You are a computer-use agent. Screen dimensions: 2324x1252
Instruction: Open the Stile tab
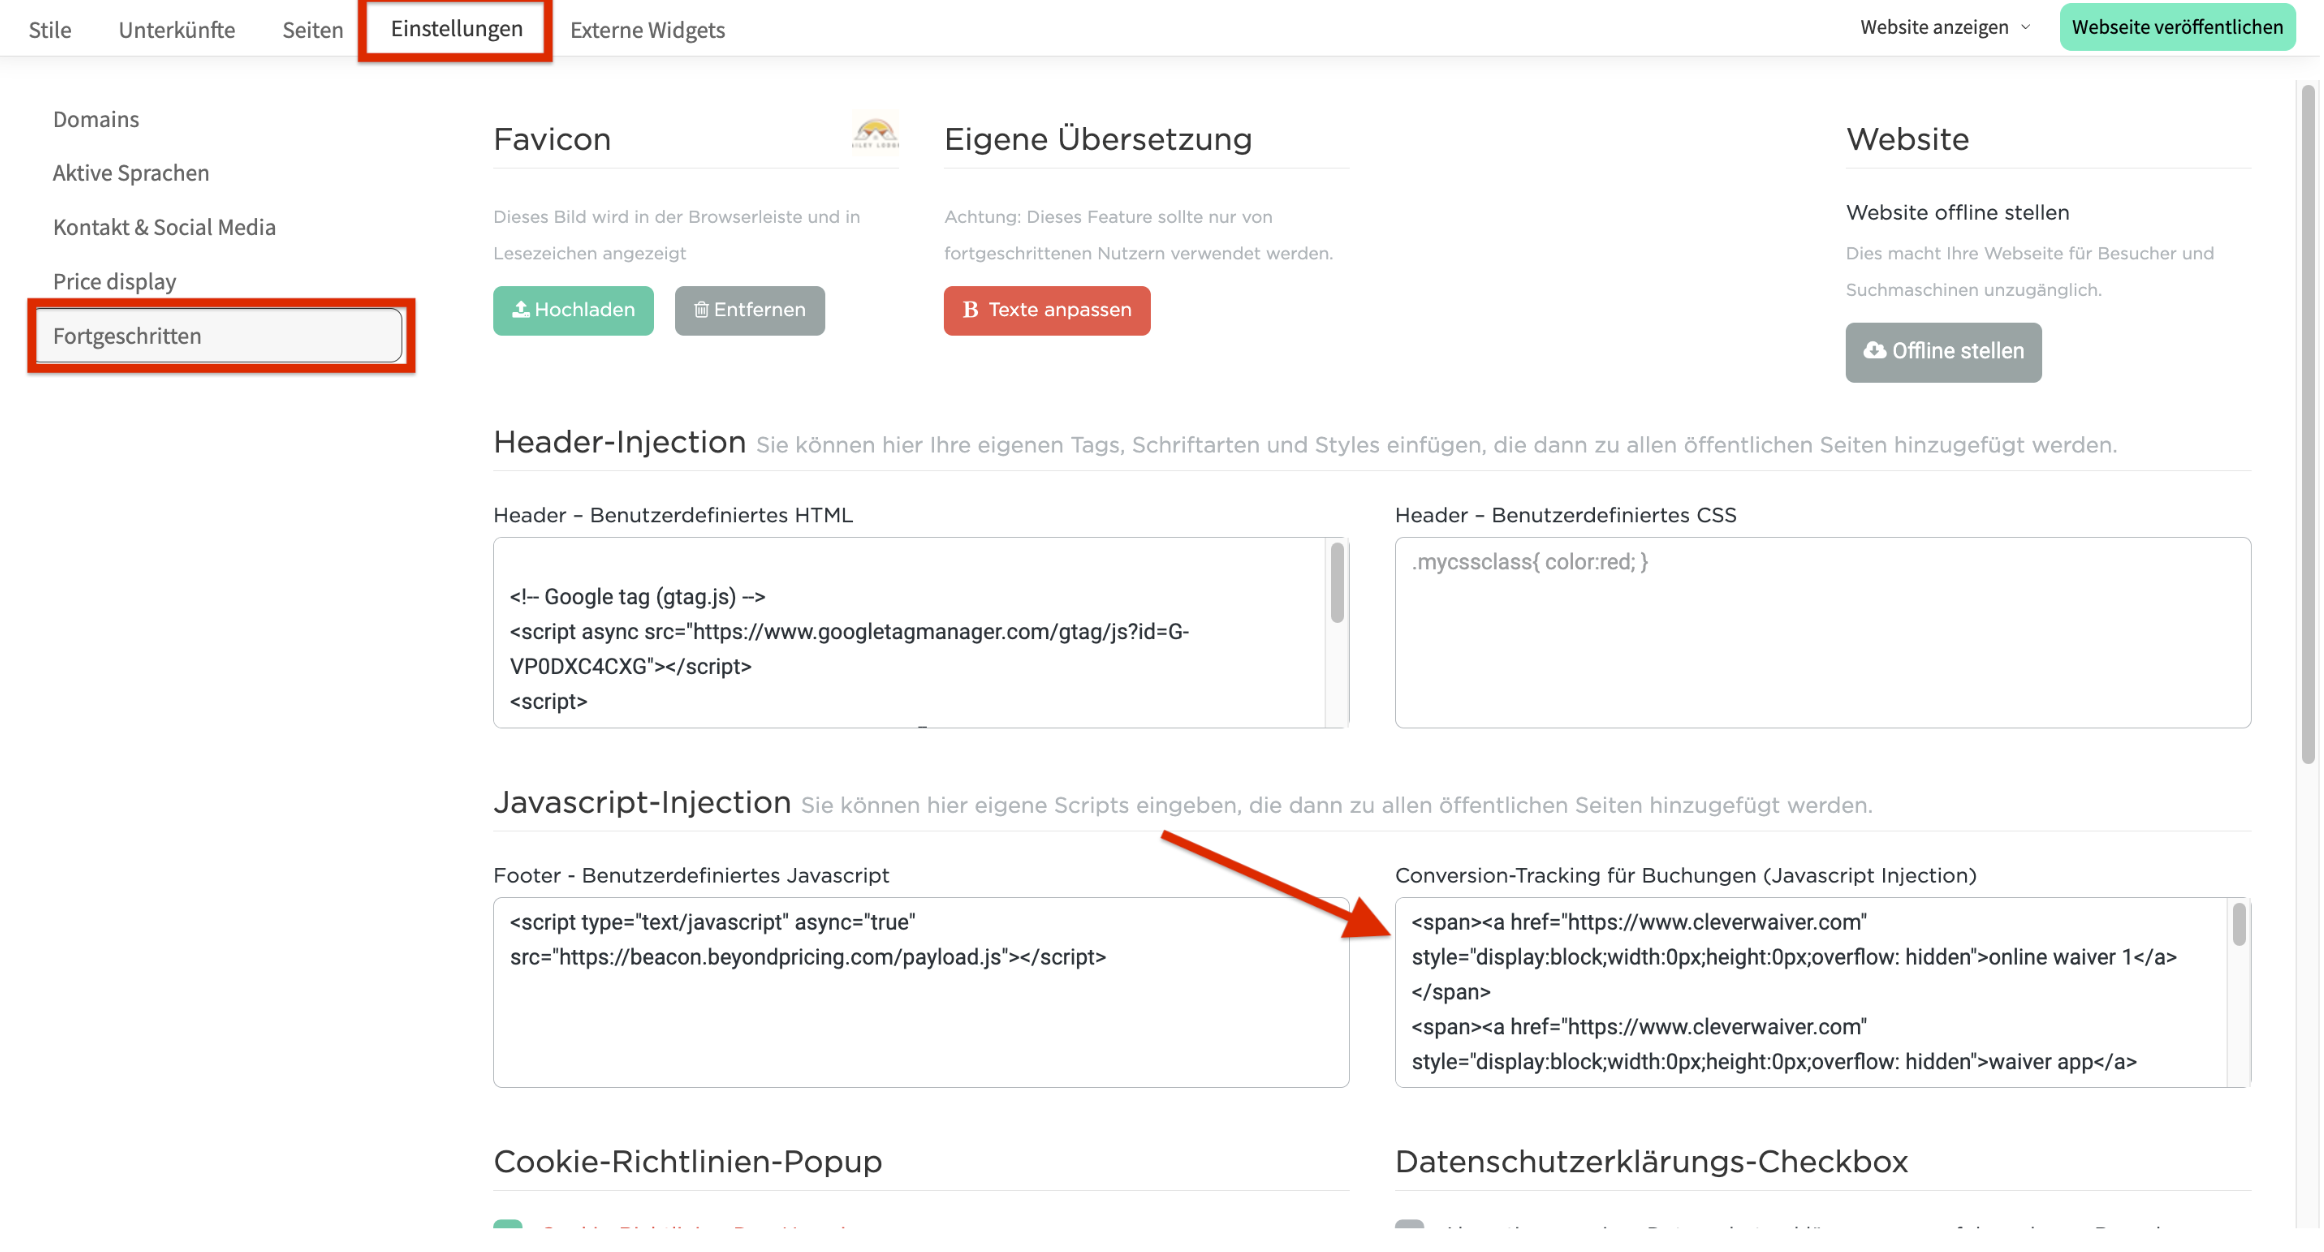(x=50, y=30)
